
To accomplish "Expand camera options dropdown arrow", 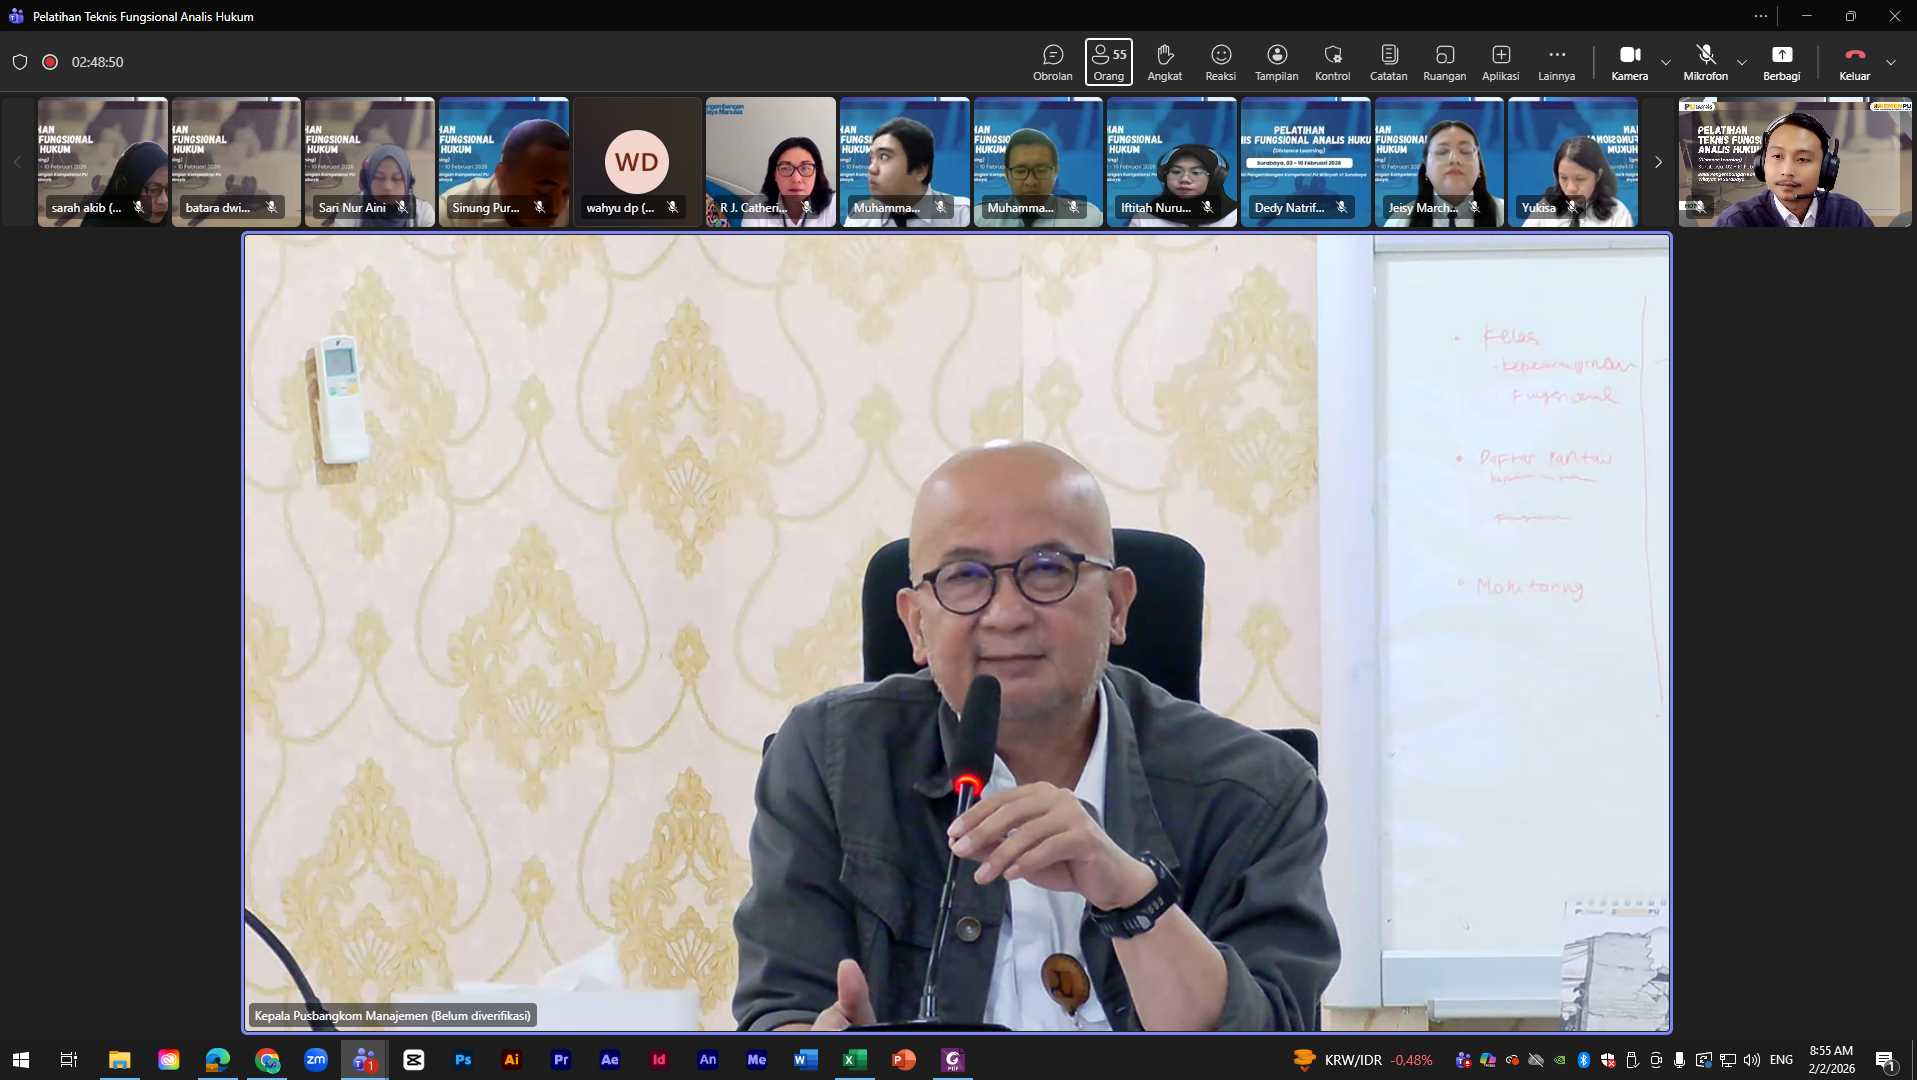I will coord(1666,62).
